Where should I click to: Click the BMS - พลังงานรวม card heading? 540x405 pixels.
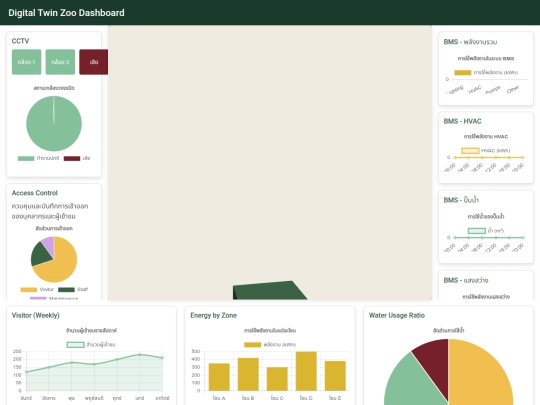click(470, 42)
